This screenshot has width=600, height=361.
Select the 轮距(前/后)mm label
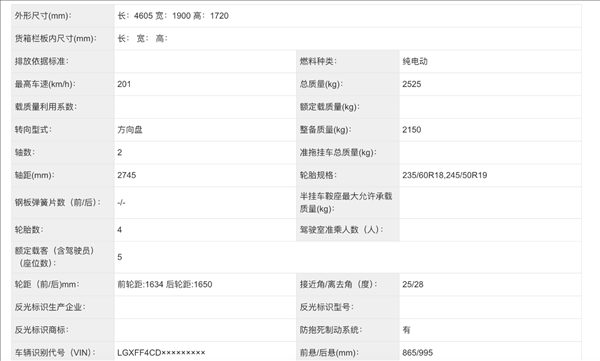point(47,284)
